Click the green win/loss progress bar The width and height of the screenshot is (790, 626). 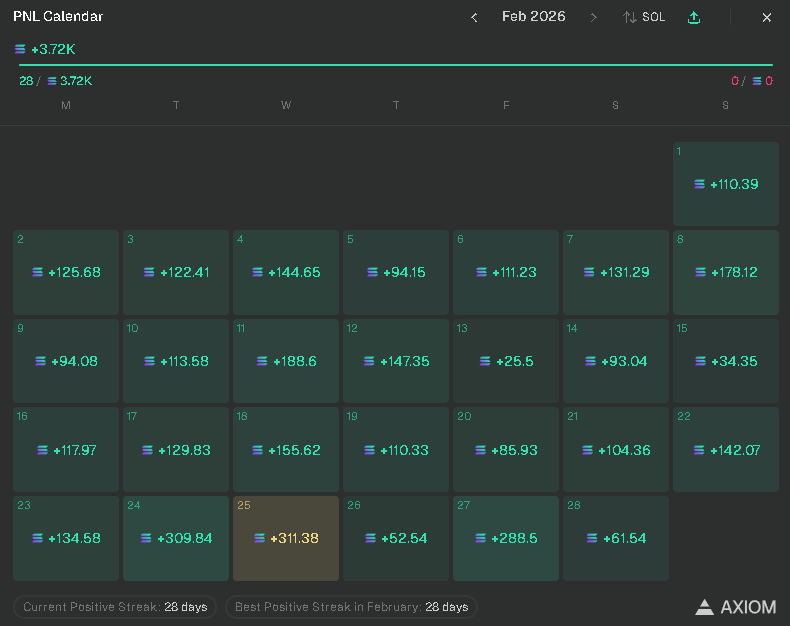click(396, 65)
